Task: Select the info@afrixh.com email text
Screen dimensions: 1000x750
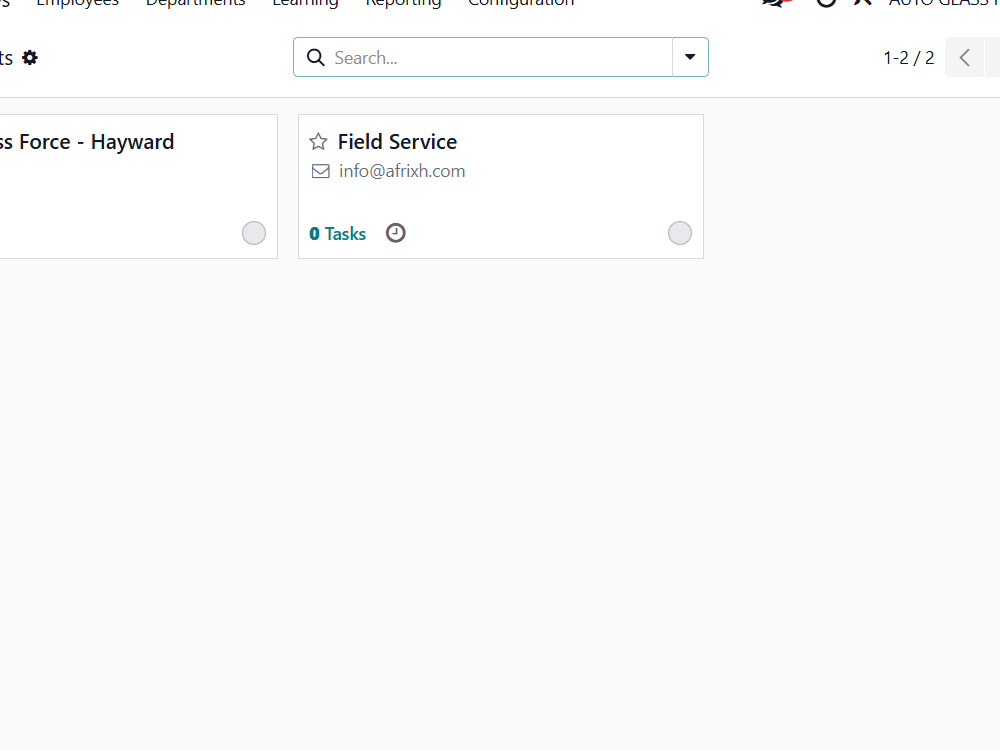Action: click(x=402, y=171)
